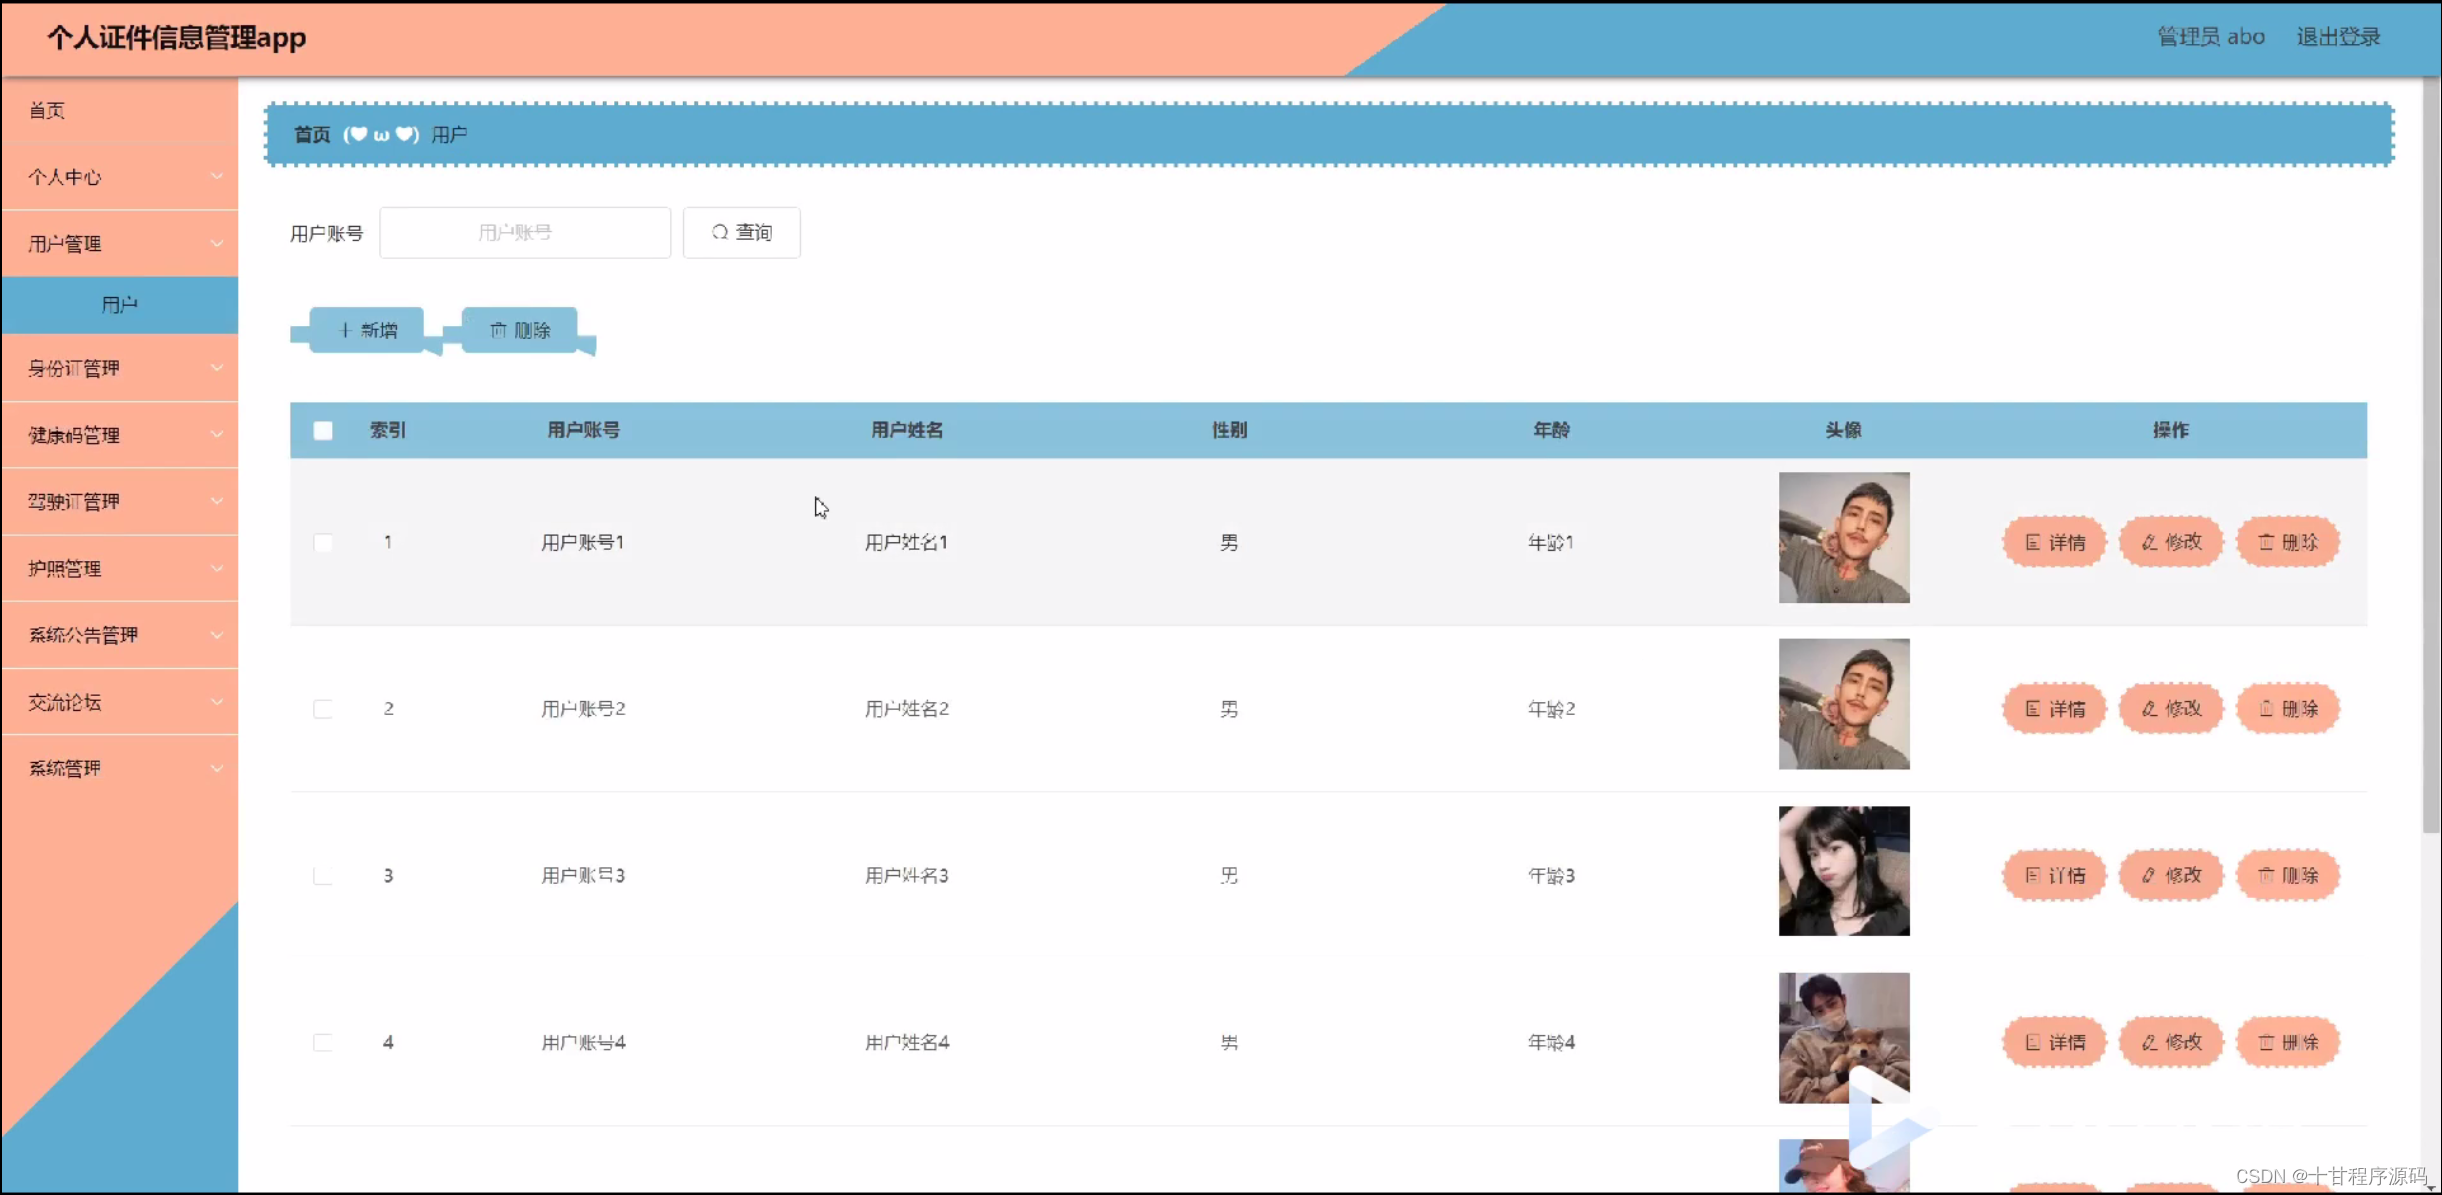This screenshot has height=1195, width=2442.
Task: Click the 新增 plus button
Action: [x=367, y=330]
